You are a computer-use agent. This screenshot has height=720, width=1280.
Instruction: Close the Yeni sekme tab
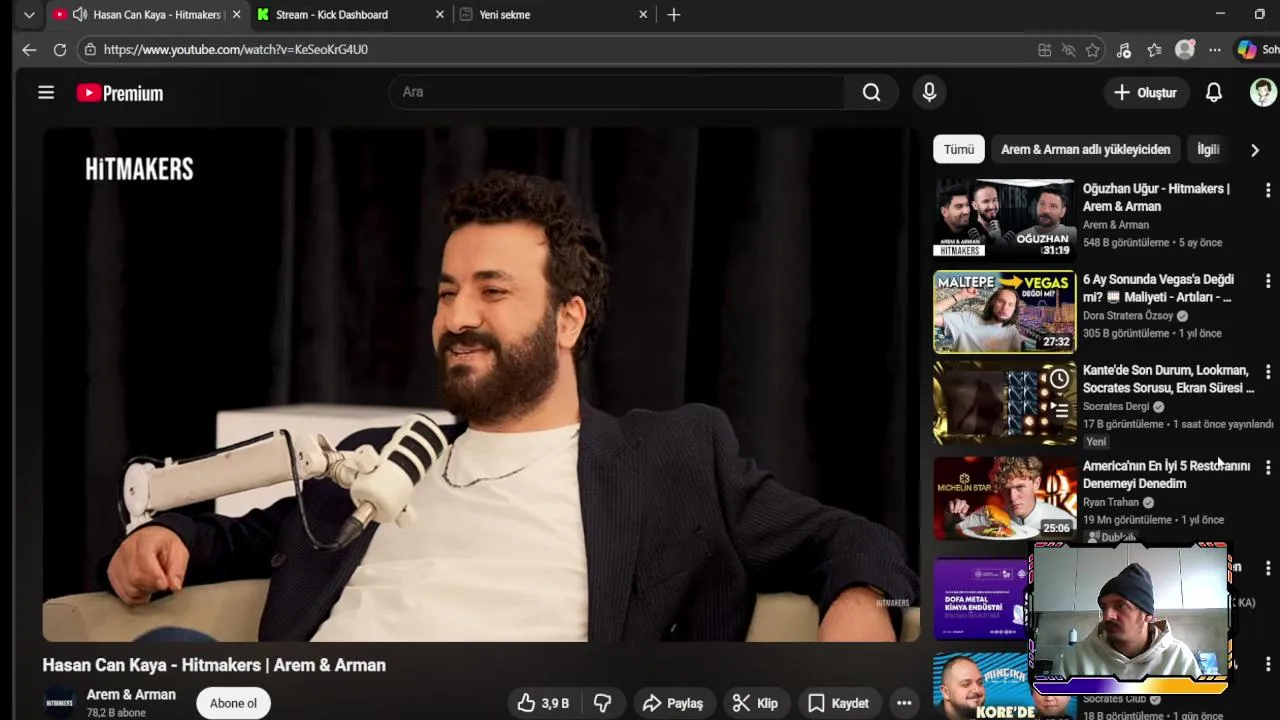click(643, 15)
